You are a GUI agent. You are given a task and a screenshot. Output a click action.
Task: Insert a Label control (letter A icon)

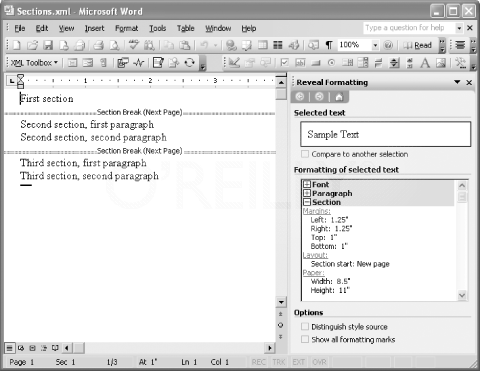pos(425,63)
